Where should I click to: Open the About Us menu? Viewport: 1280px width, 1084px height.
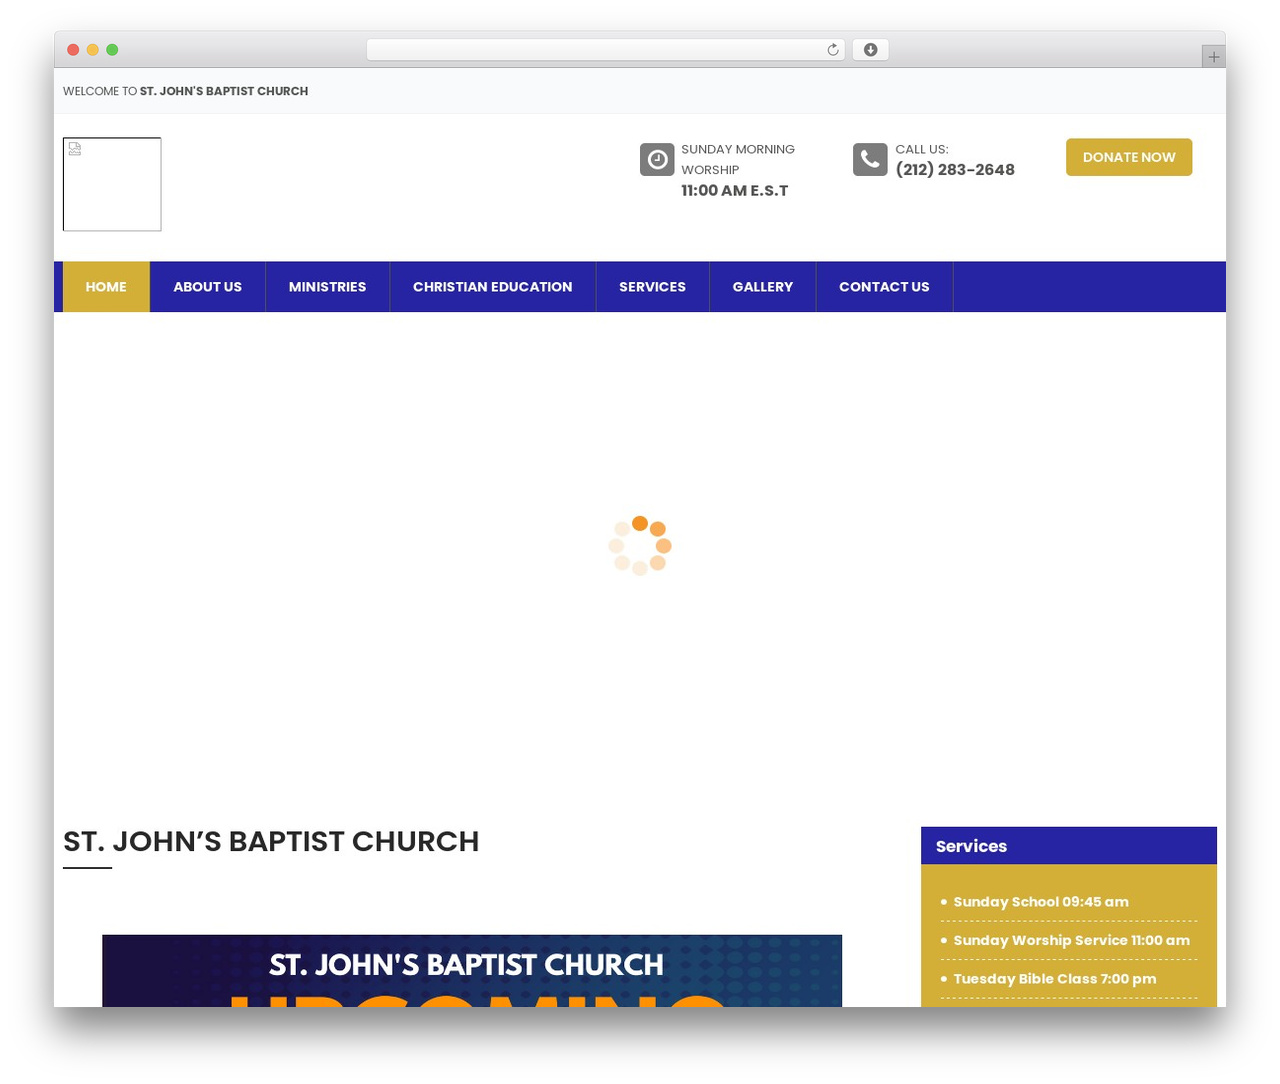point(208,287)
